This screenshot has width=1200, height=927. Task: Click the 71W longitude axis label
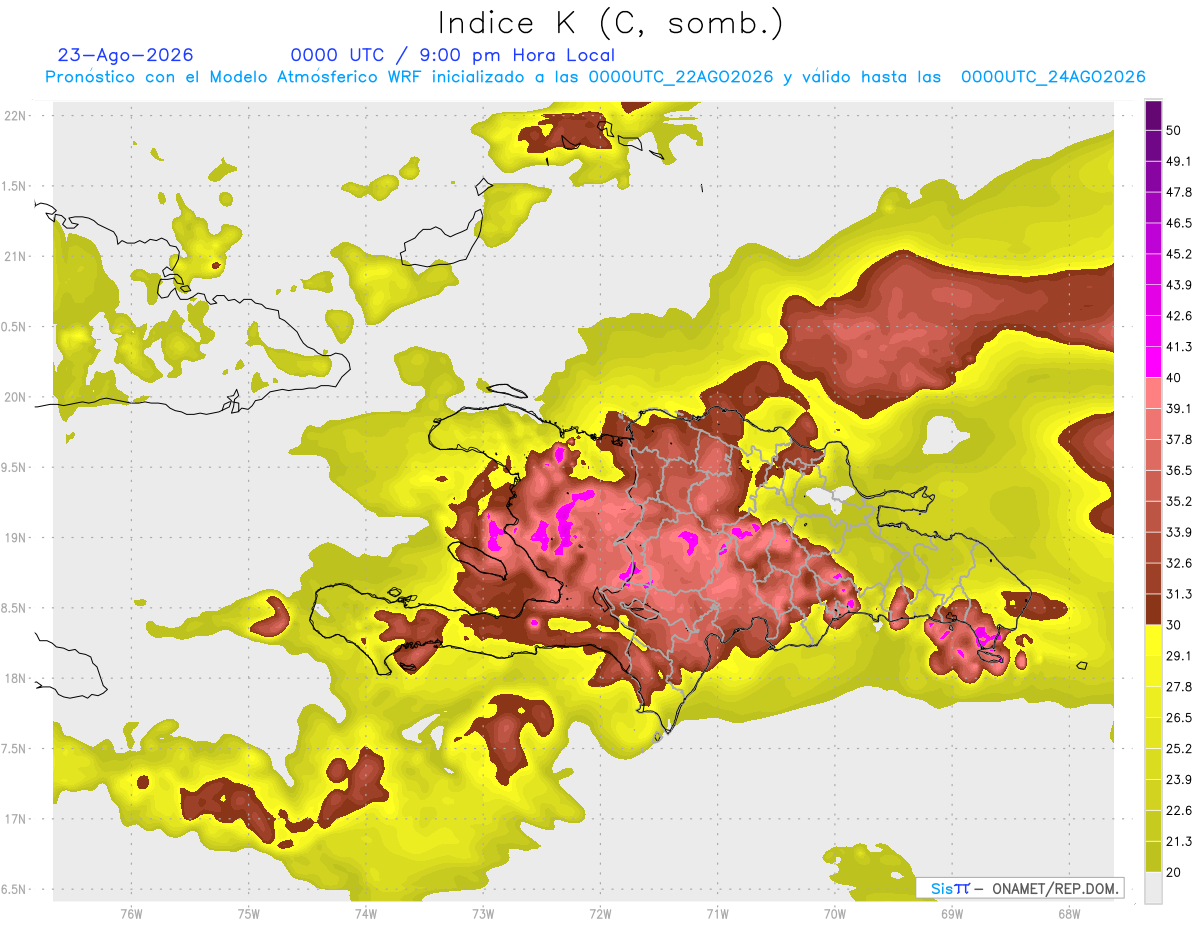coord(717,913)
